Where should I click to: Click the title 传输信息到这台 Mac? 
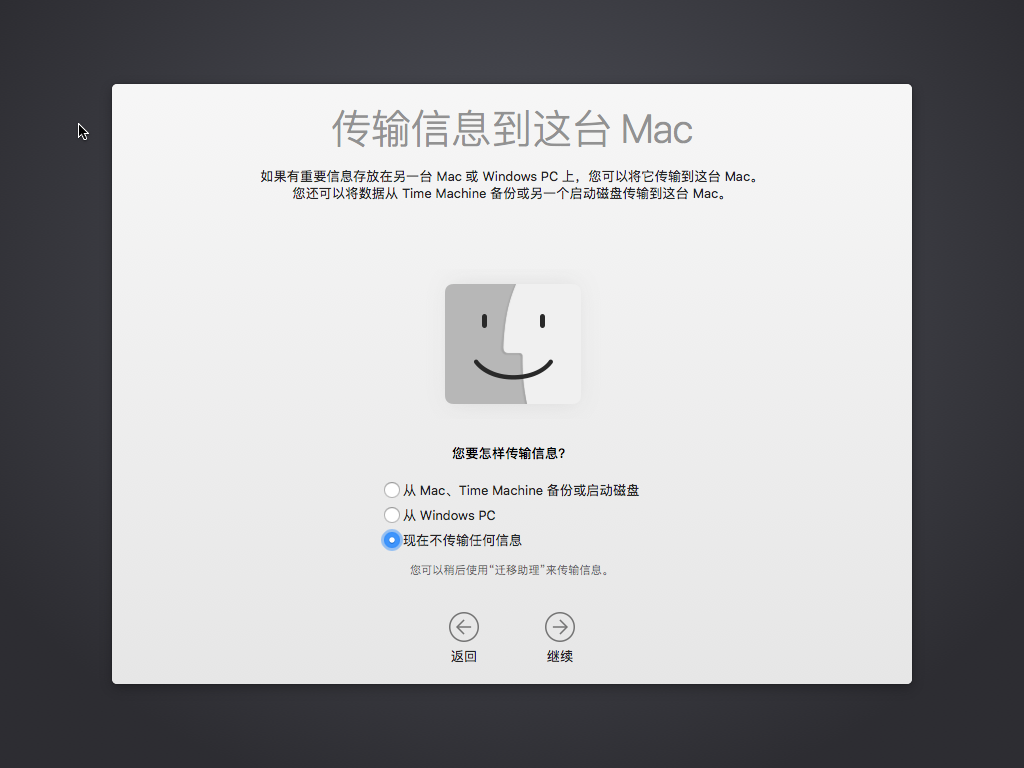512,130
